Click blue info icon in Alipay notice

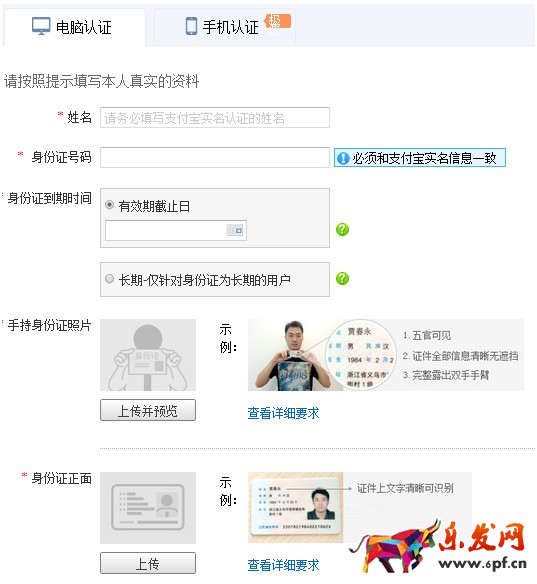point(343,158)
